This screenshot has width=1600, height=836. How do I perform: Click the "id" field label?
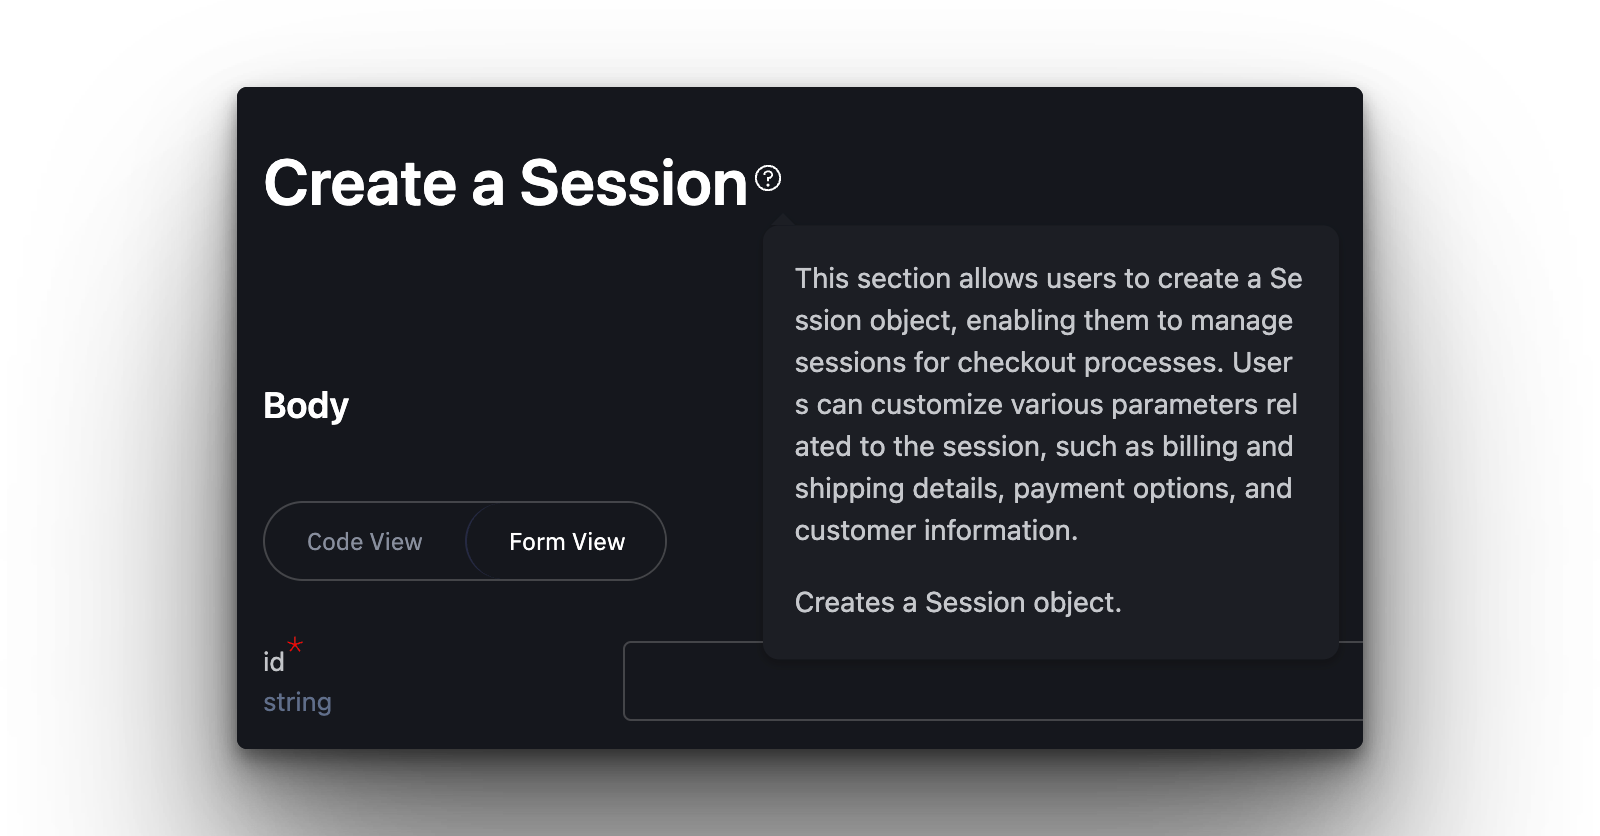pos(273,662)
